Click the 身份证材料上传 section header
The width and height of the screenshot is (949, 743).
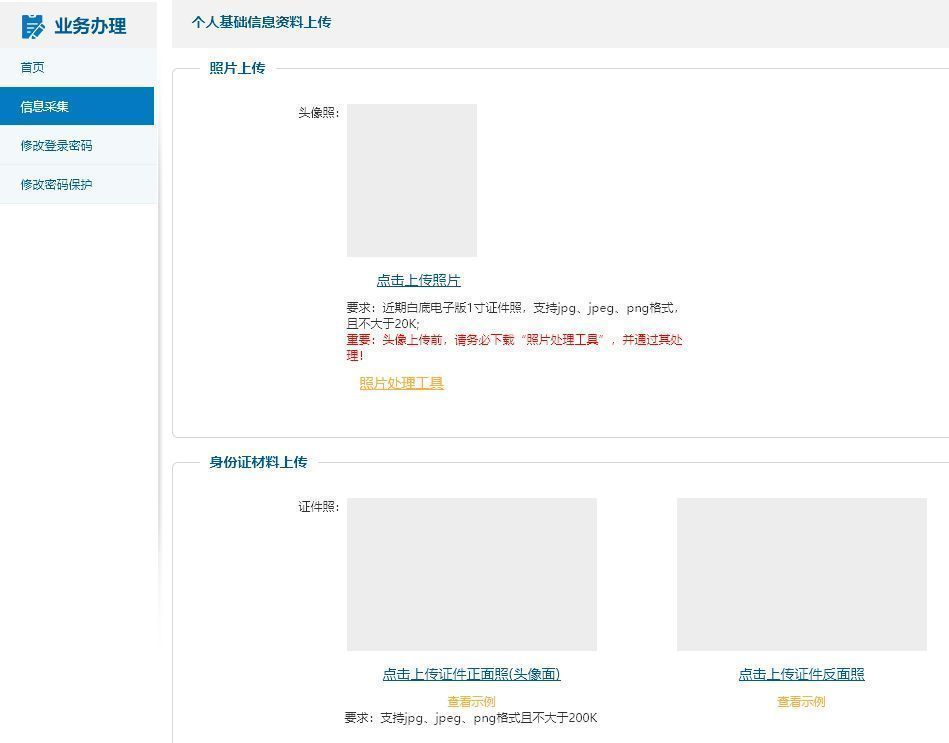pyautogui.click(x=257, y=462)
